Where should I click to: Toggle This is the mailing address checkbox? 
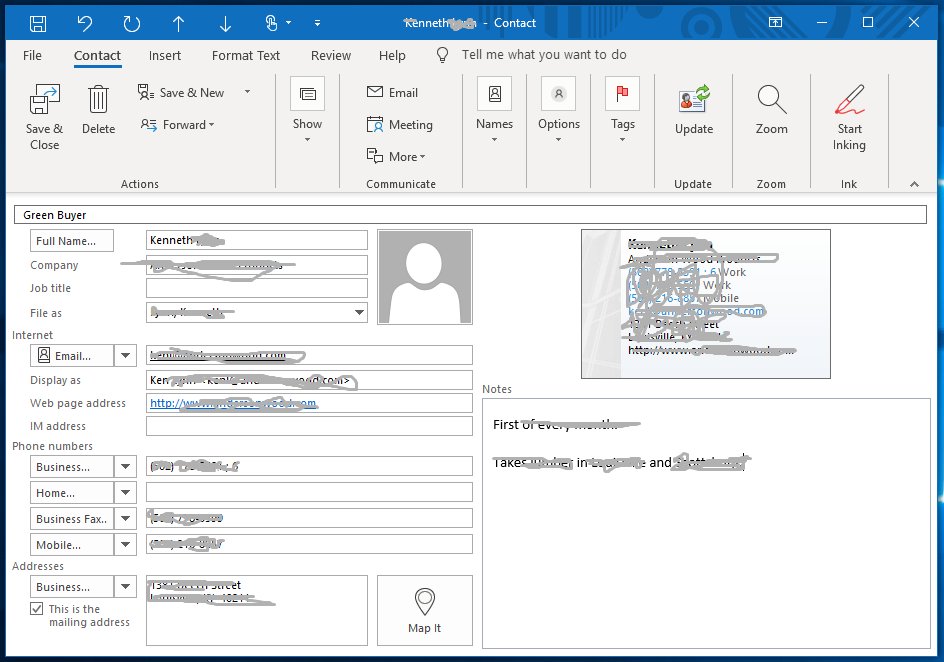click(x=37, y=609)
